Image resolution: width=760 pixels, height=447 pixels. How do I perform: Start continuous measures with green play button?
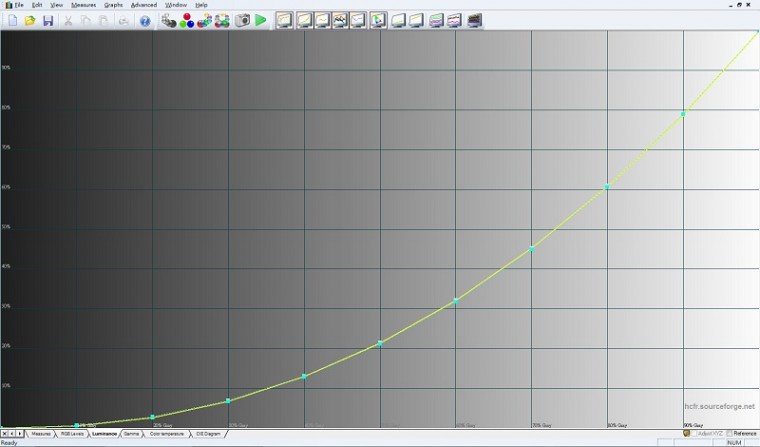(261, 20)
